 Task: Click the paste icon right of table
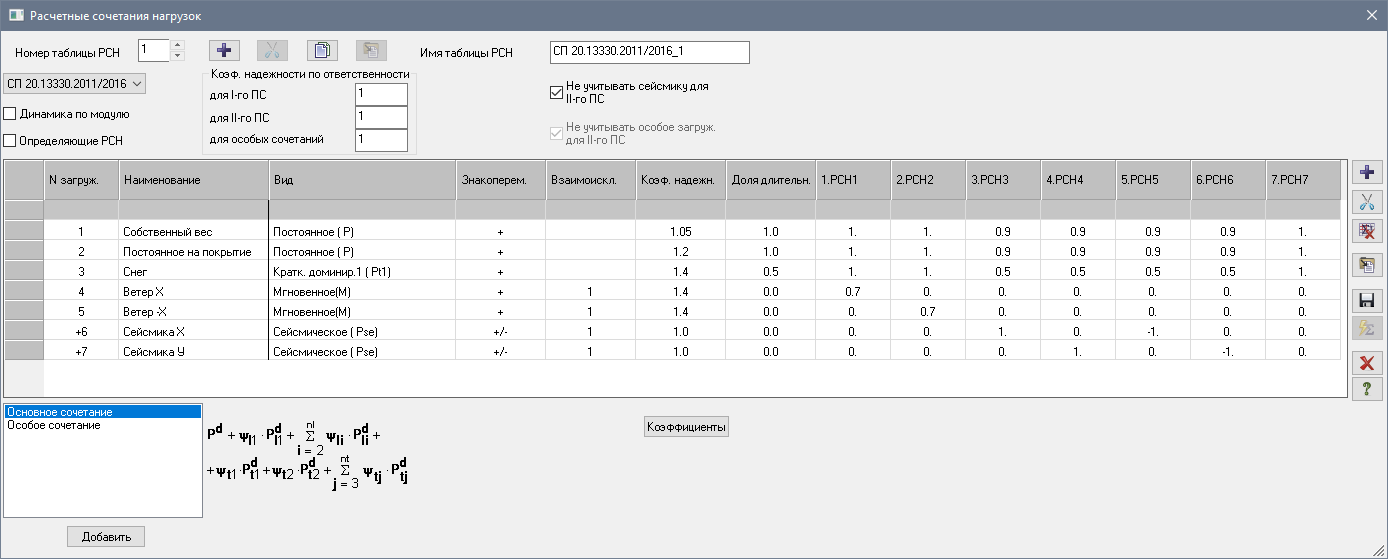[x=1366, y=264]
